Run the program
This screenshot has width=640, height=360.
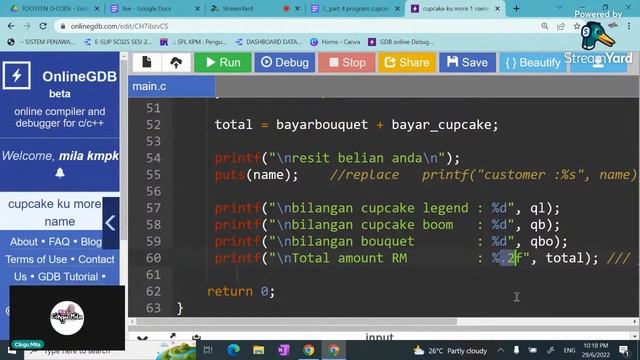(223, 62)
